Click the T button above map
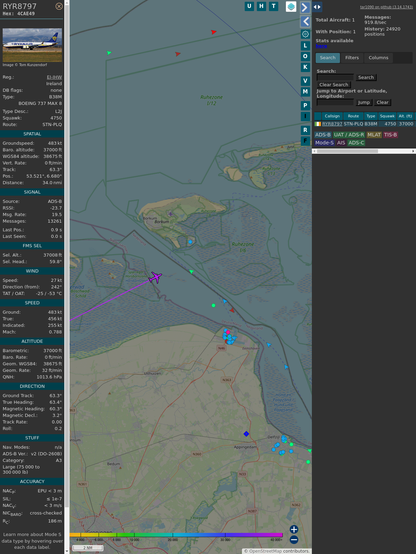Screen dimensions: 416x554 [x=273, y=6]
